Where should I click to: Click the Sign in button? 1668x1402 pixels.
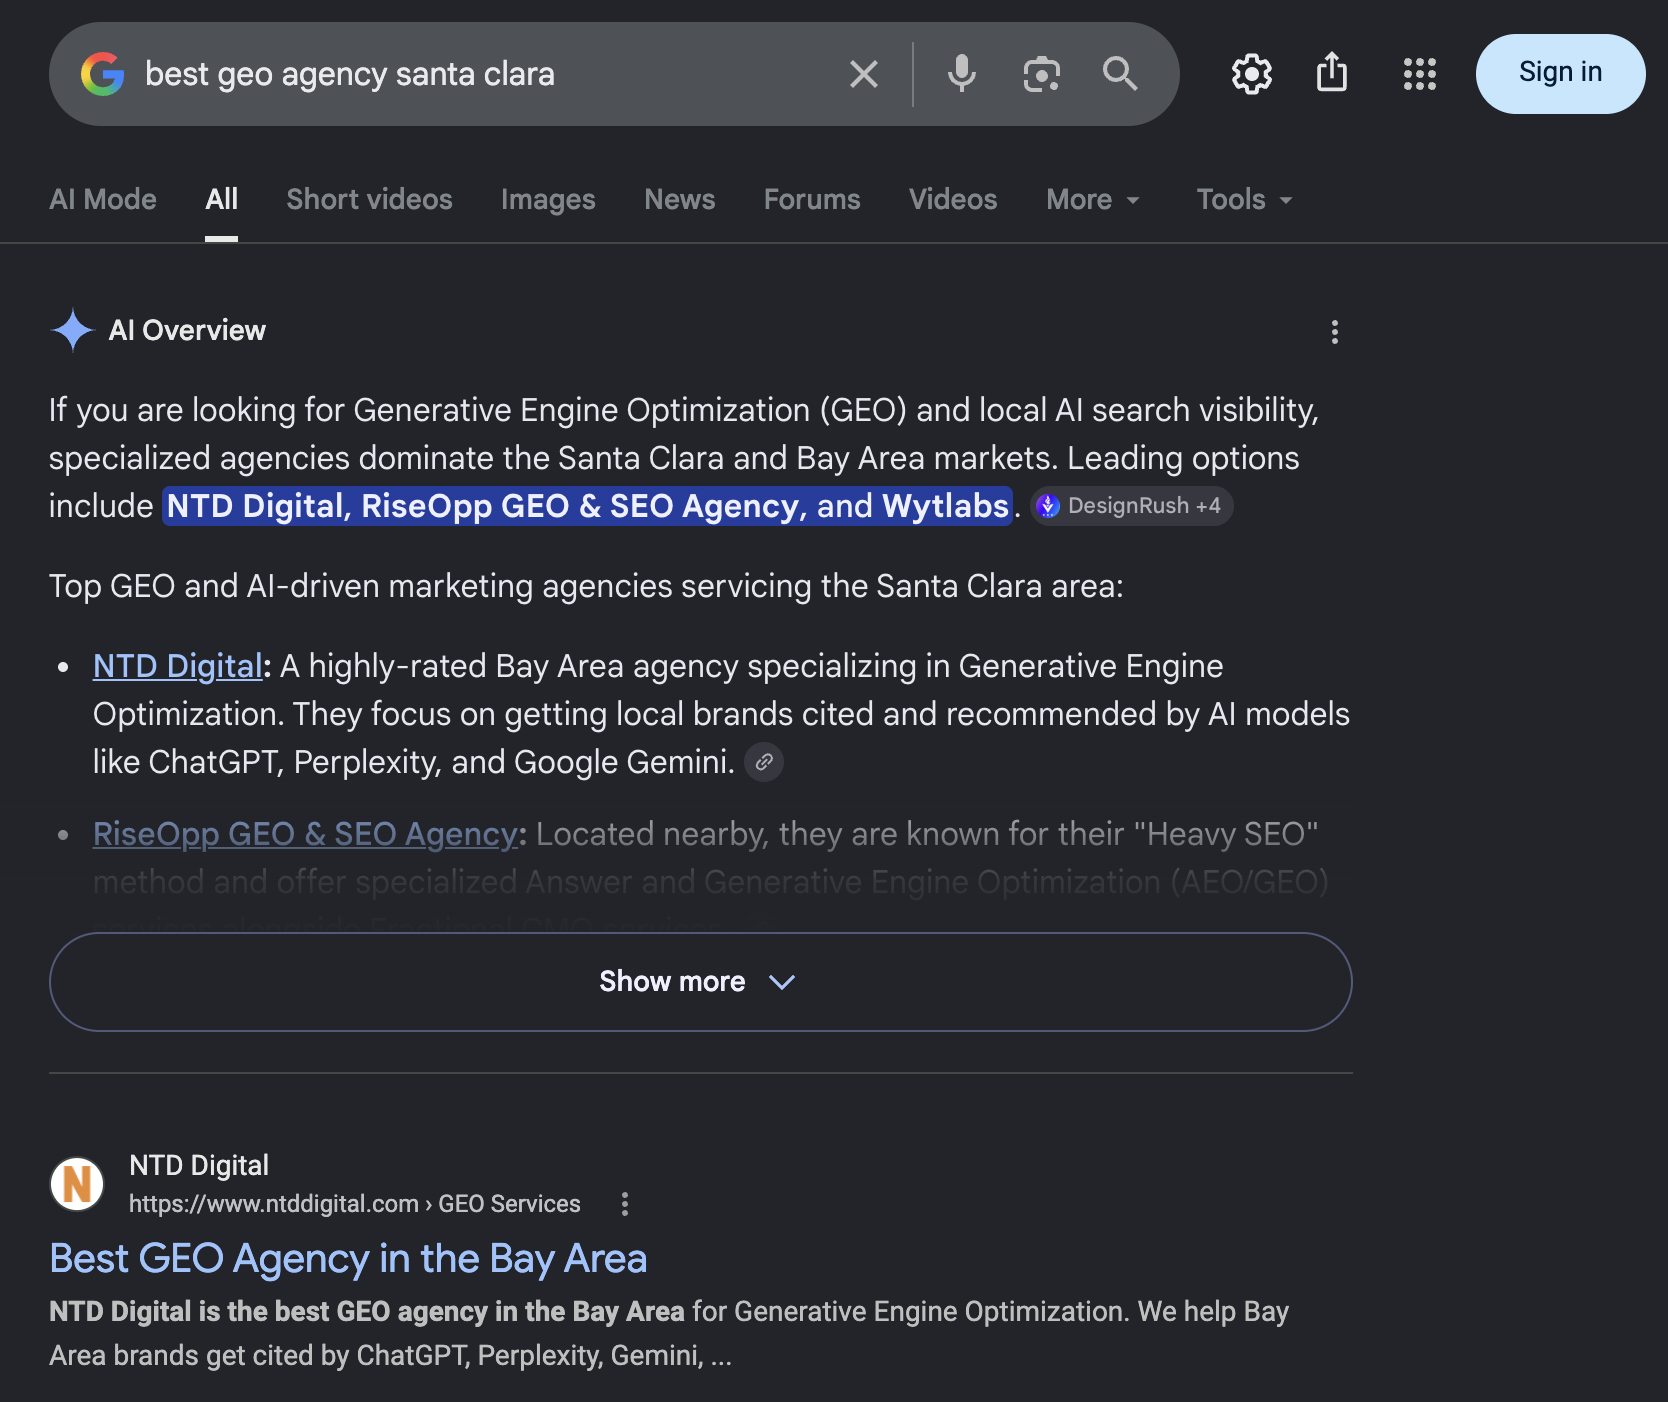click(x=1560, y=74)
